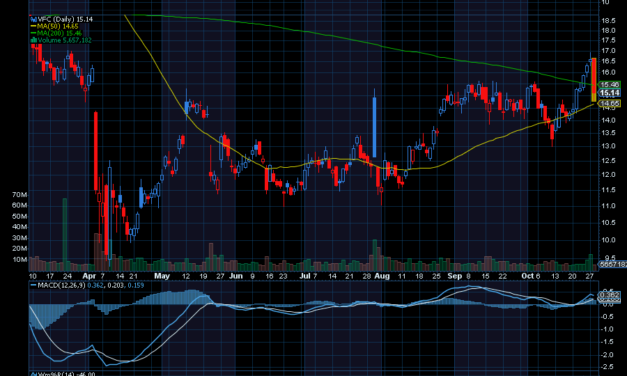The height and width of the screenshot is (376, 627).
Task: Click the 14.0 price axis label
Action: (x=608, y=120)
